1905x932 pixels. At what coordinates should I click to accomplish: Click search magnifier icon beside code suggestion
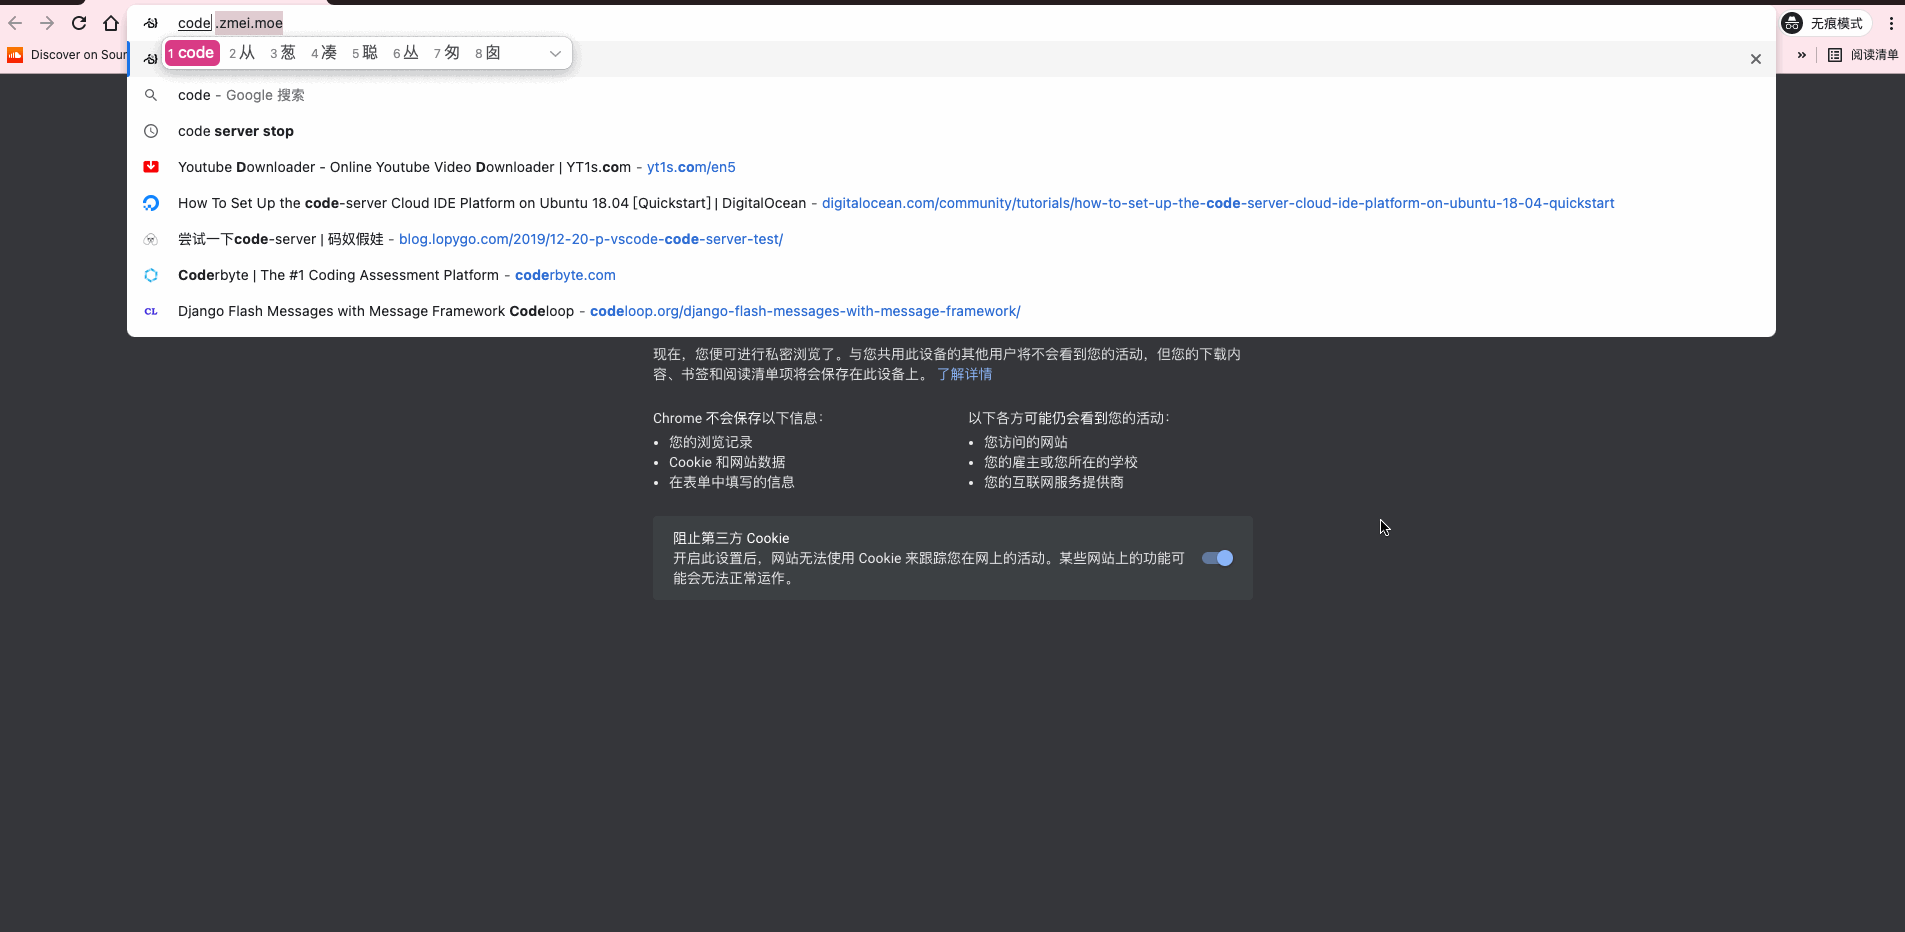pos(151,95)
